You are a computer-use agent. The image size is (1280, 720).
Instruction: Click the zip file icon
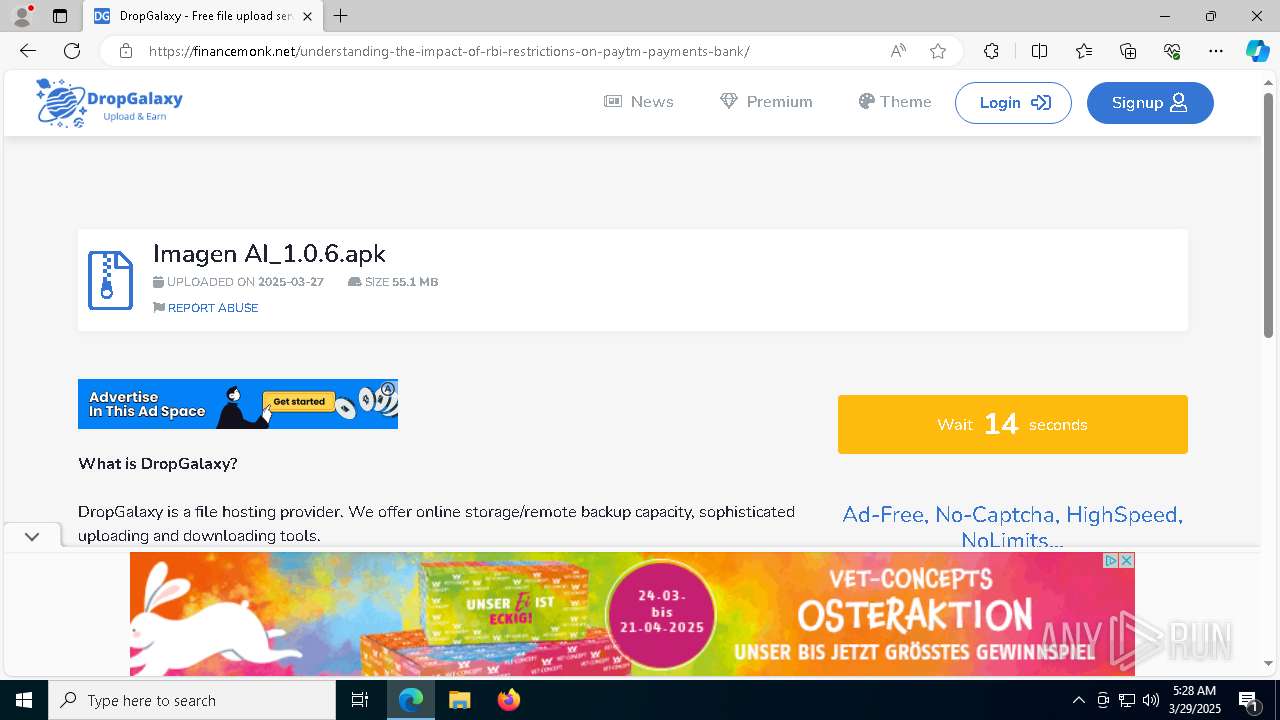110,280
